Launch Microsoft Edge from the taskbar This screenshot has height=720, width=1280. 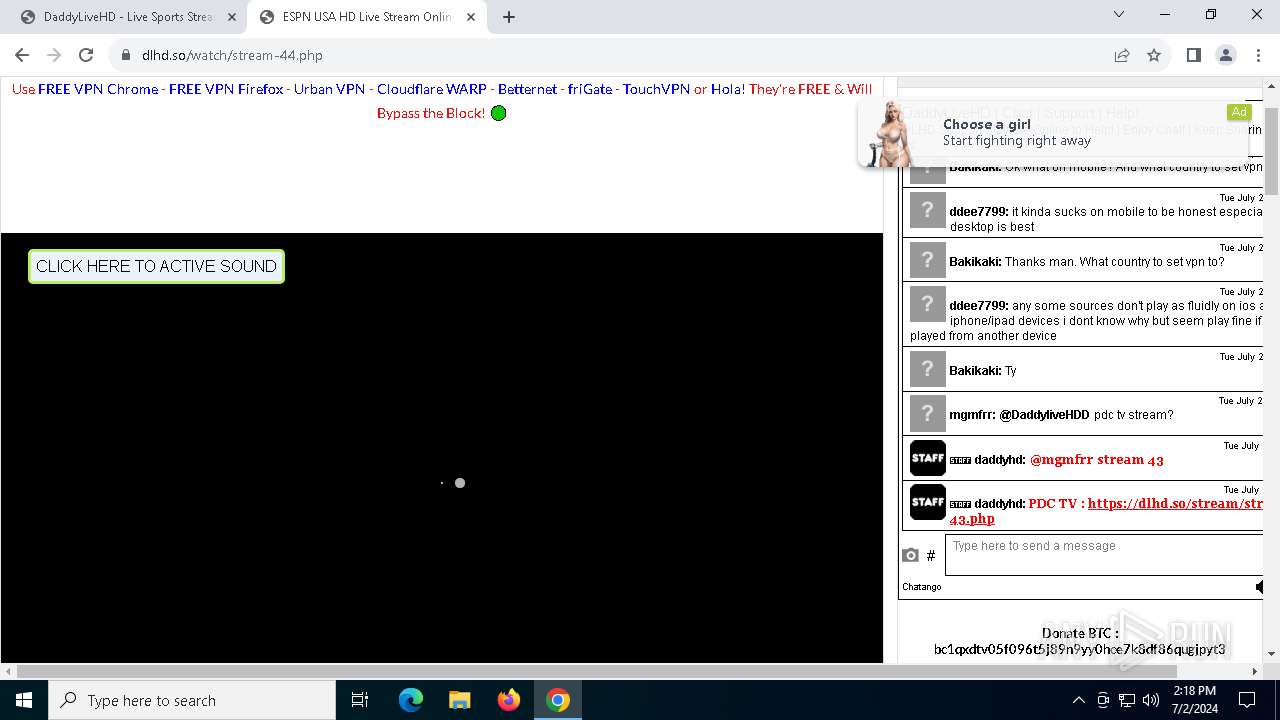[x=411, y=700]
